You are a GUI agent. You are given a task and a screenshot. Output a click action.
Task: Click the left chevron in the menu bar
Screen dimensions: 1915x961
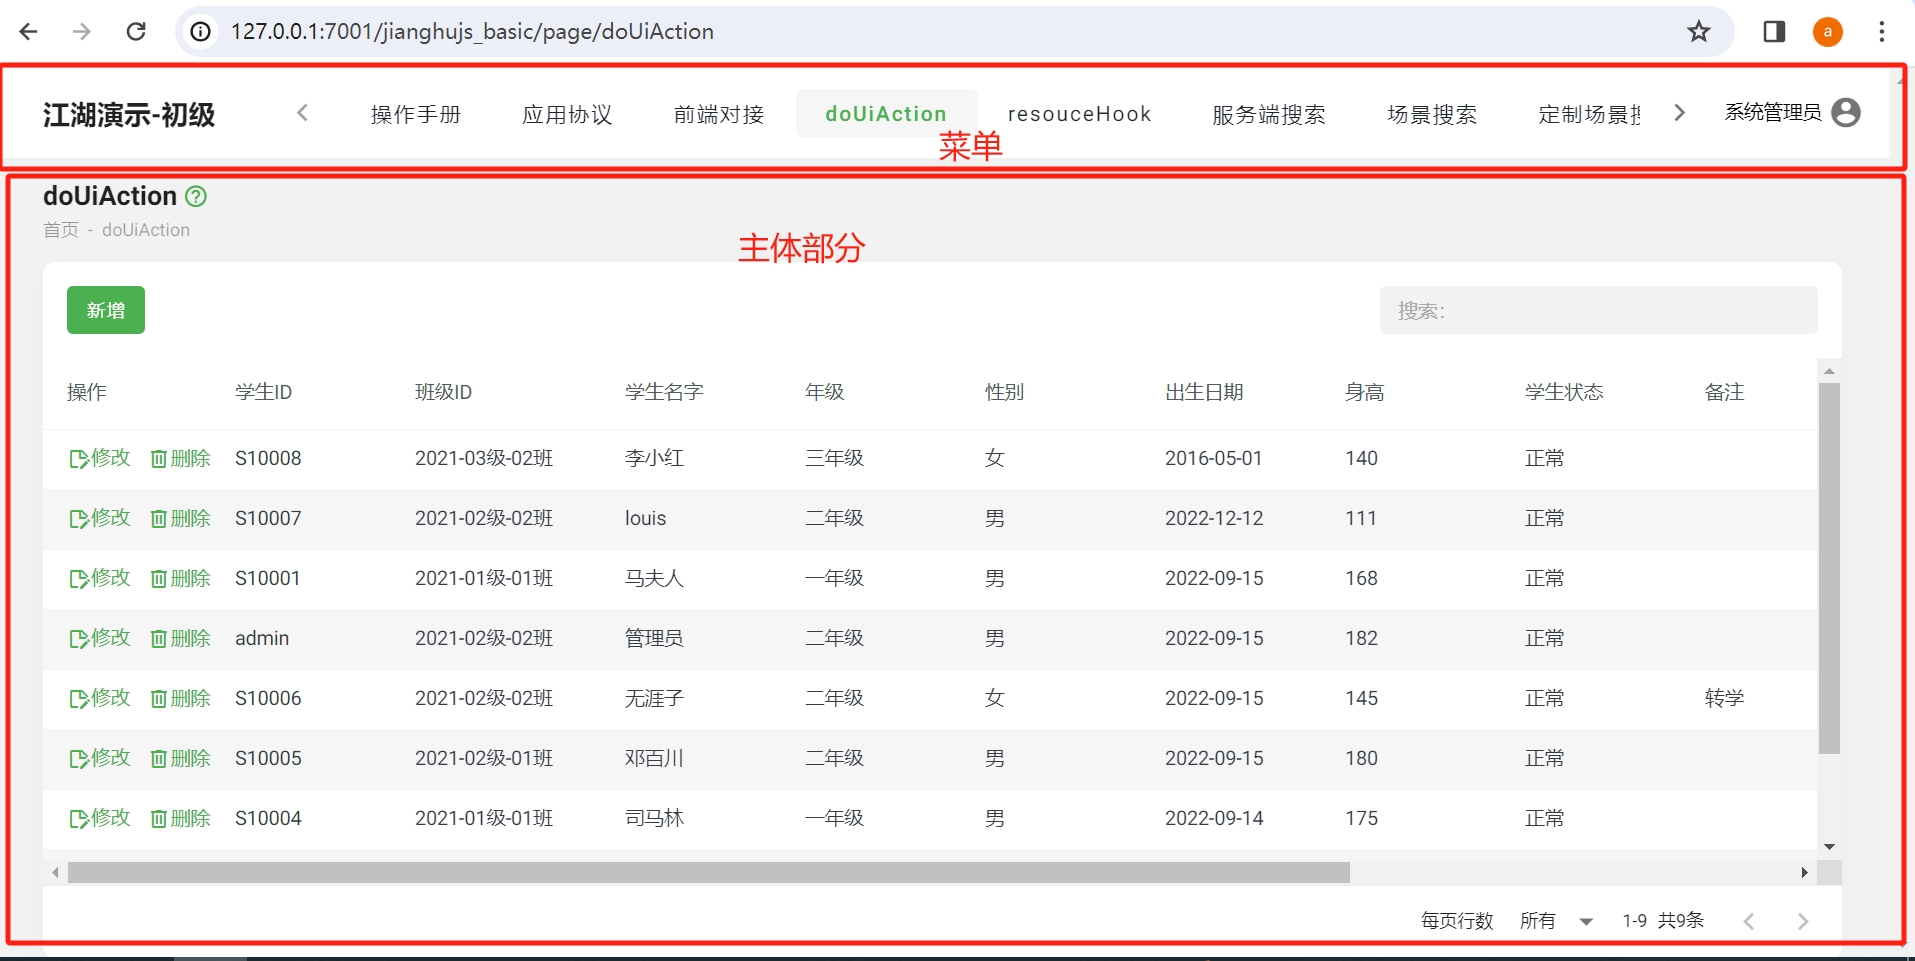click(302, 113)
